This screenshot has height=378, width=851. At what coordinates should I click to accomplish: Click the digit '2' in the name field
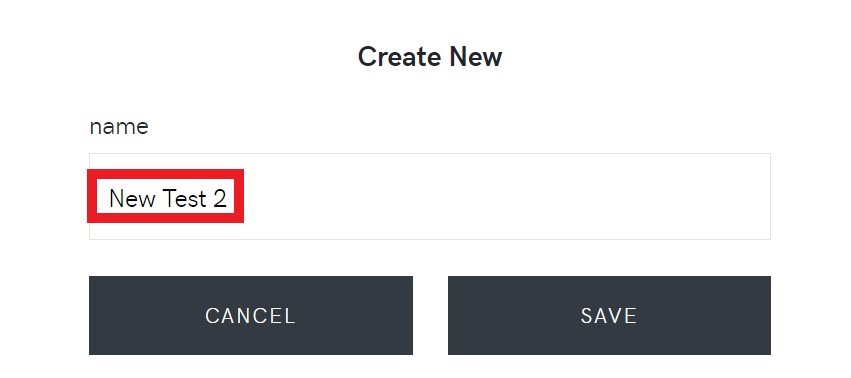(220, 199)
